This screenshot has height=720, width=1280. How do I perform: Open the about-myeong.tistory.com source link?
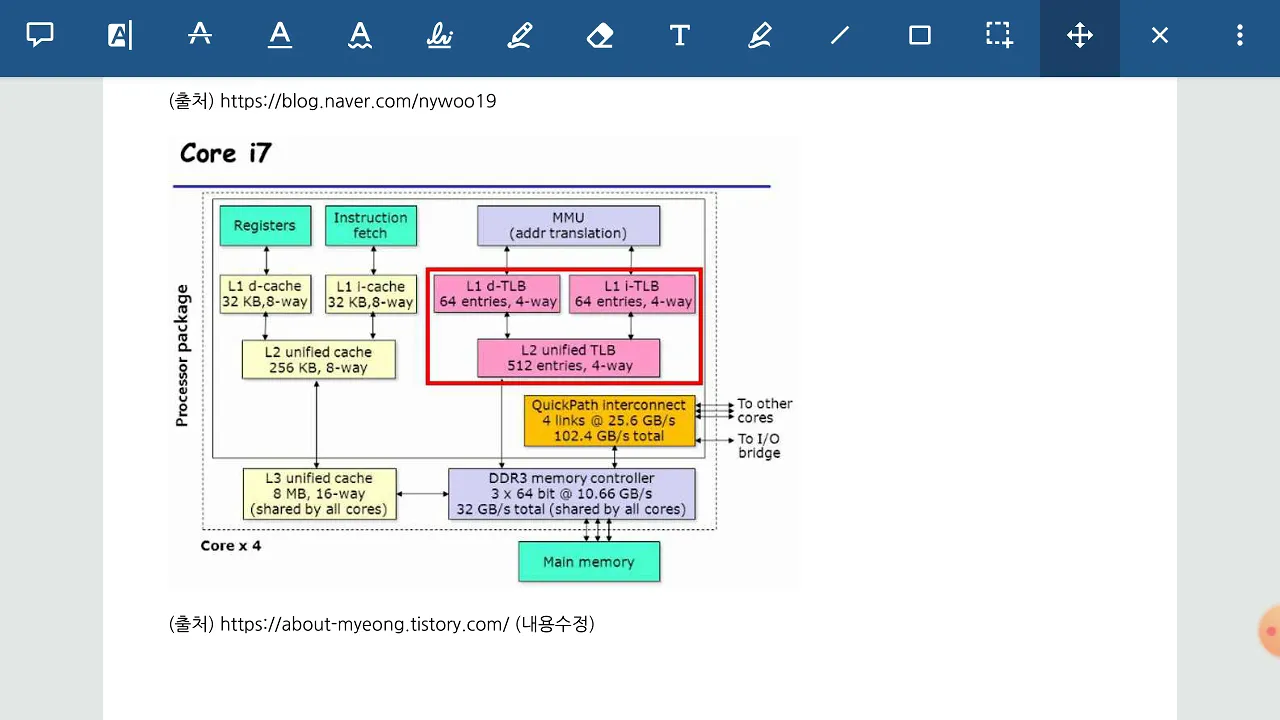pos(365,624)
